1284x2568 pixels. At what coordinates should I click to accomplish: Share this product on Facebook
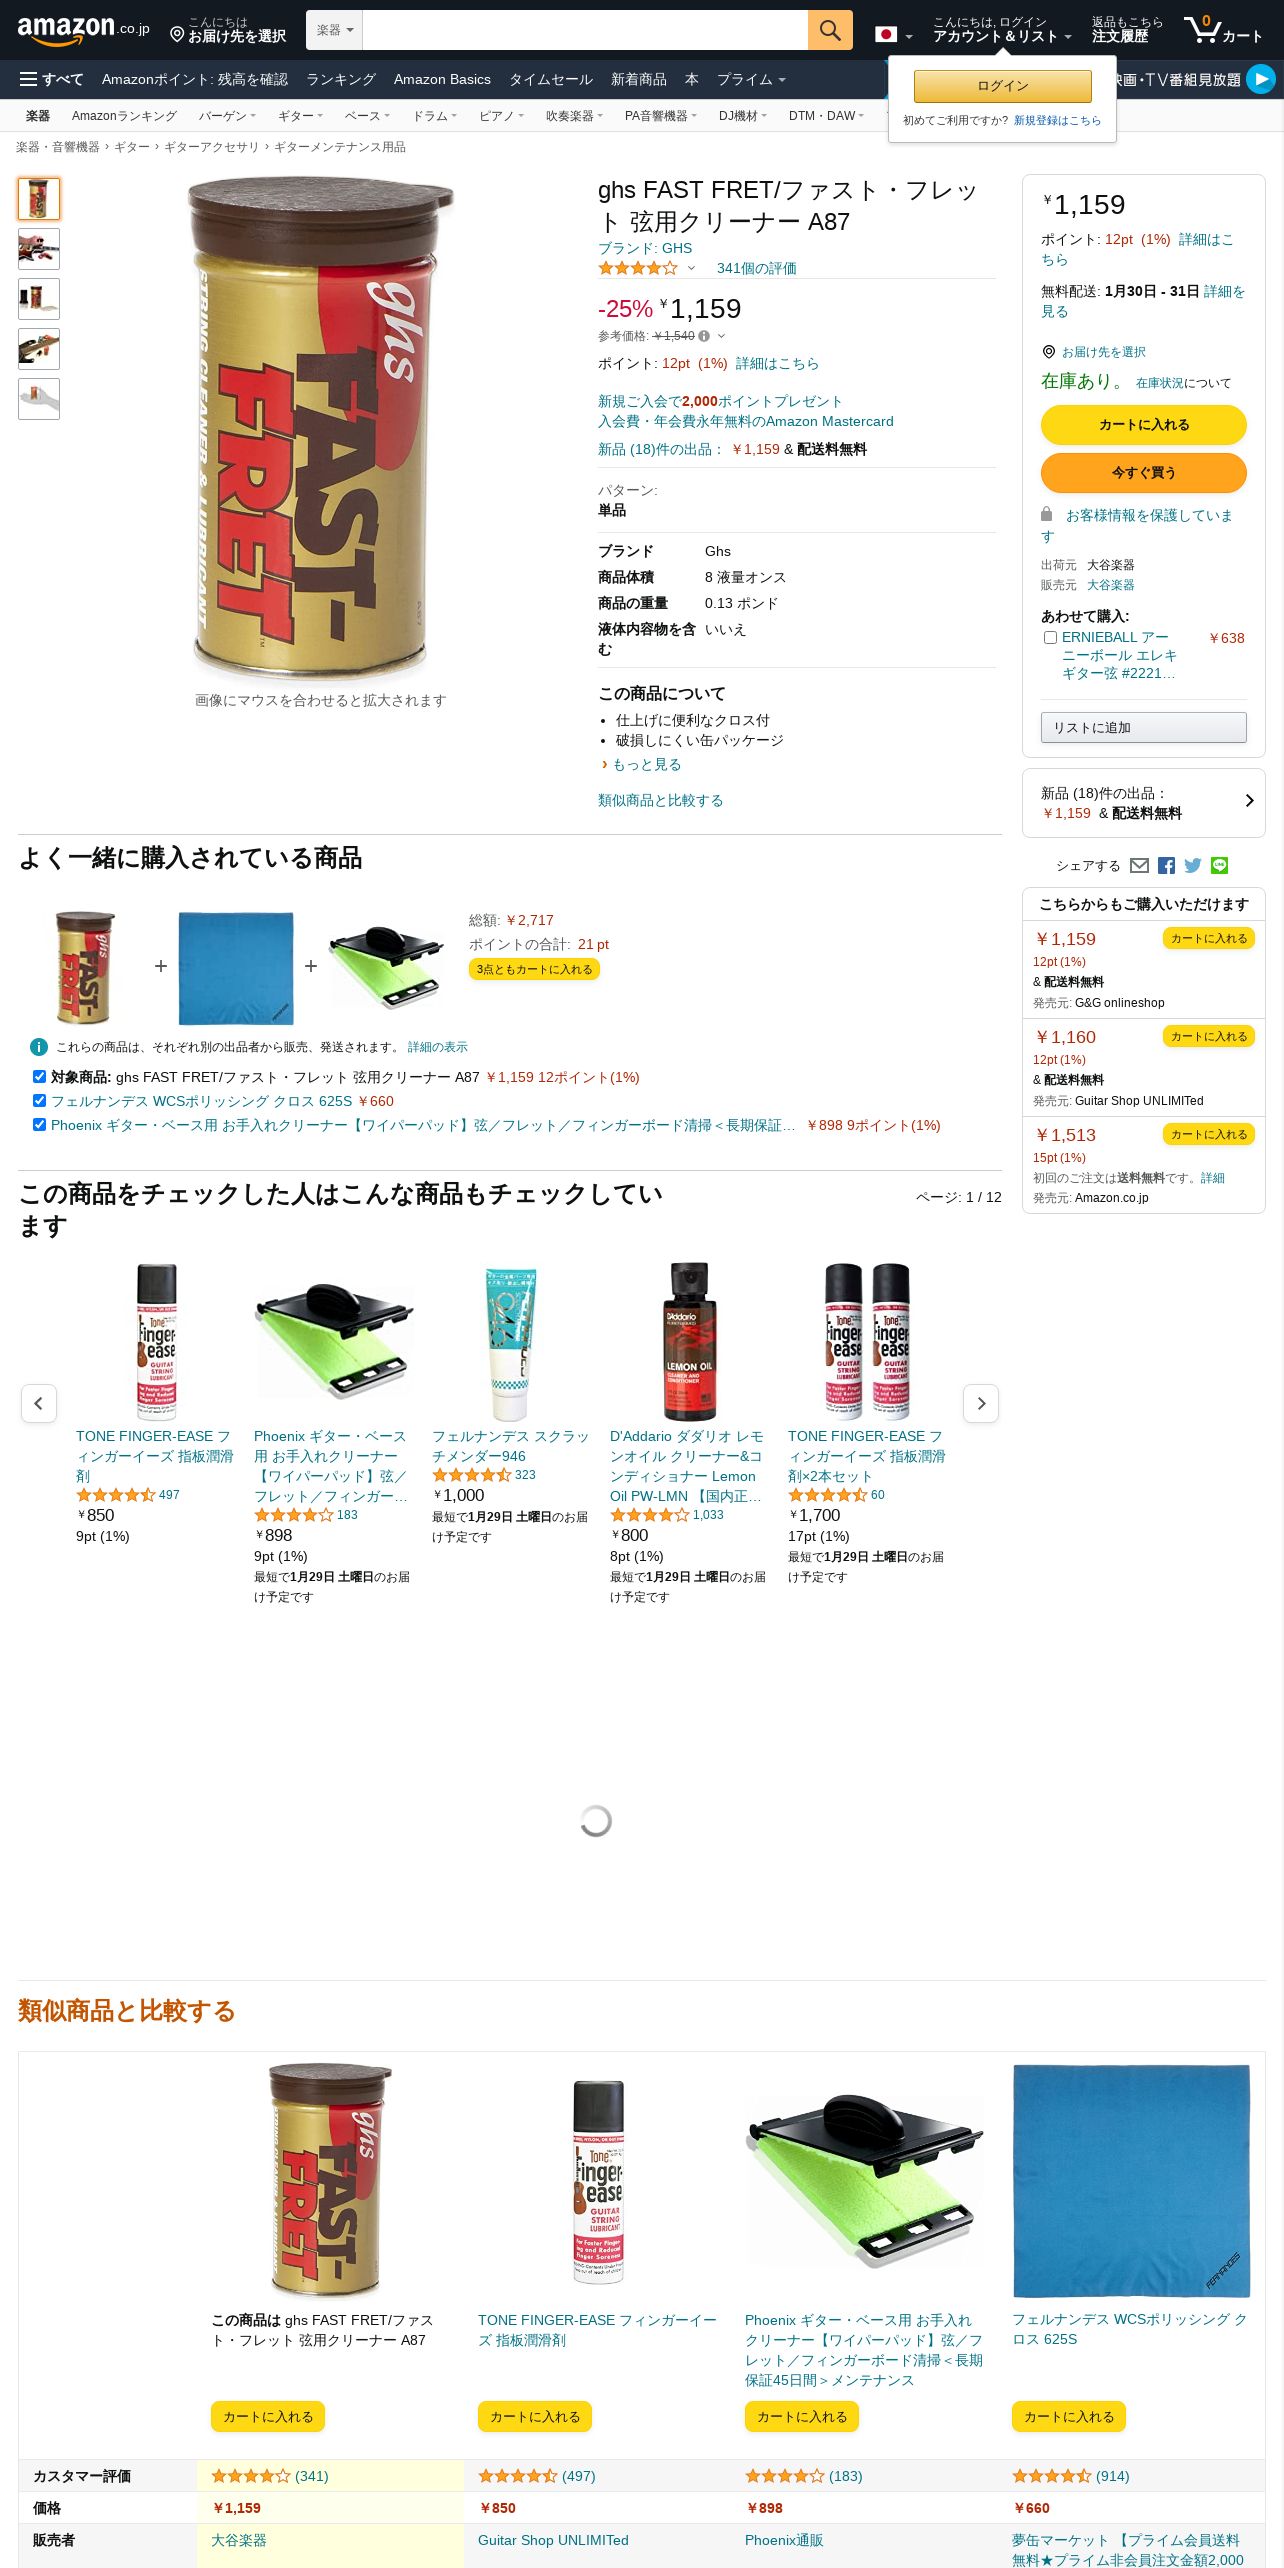(1166, 866)
